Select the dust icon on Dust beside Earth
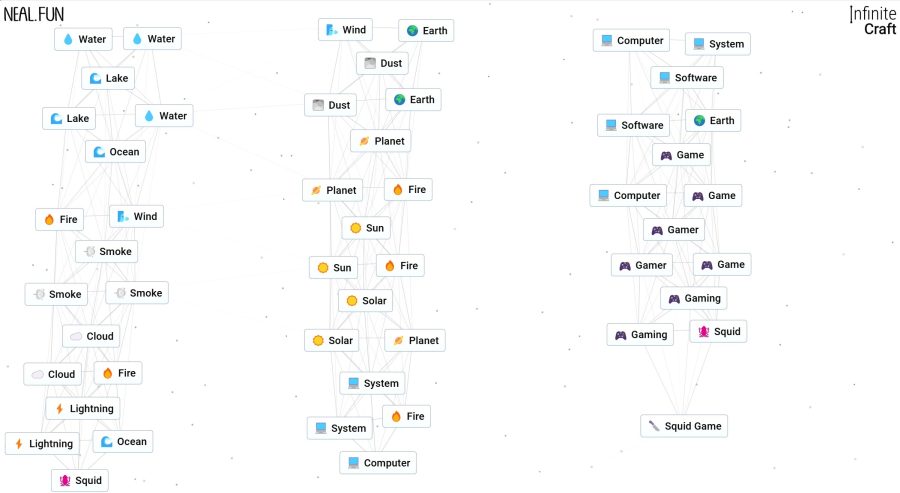The image size is (900, 493). pos(318,105)
